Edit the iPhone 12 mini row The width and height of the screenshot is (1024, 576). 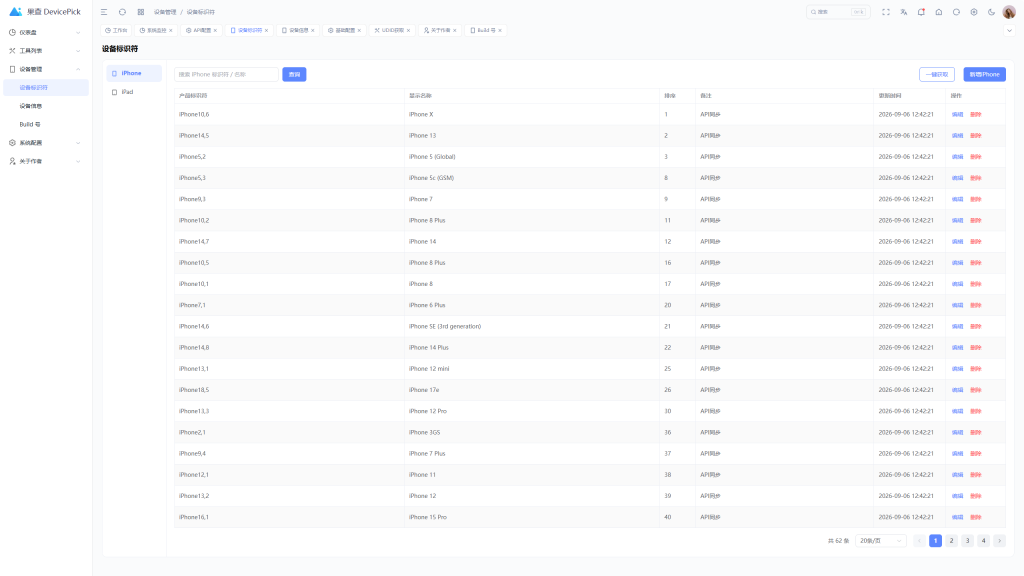(x=957, y=368)
